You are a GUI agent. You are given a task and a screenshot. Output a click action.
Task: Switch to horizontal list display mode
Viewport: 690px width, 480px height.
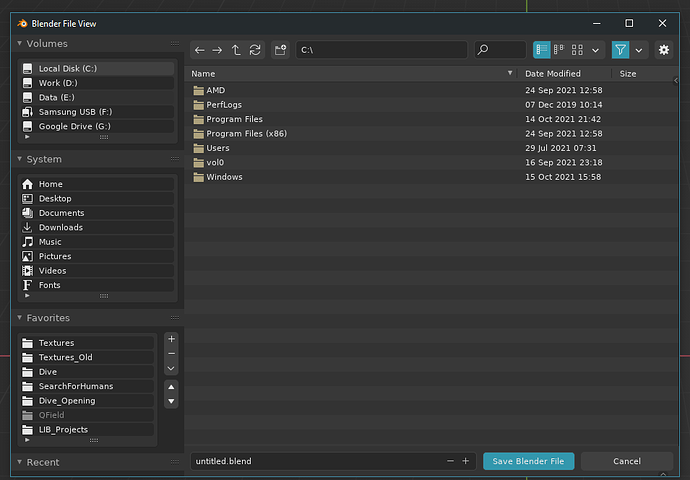559,50
